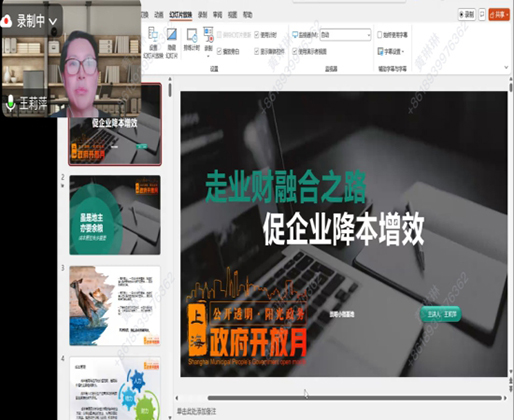This screenshot has height=420, width=514.
Task: Open the 监视器 (Monitor) dropdown set to 自动
Action: click(345, 35)
